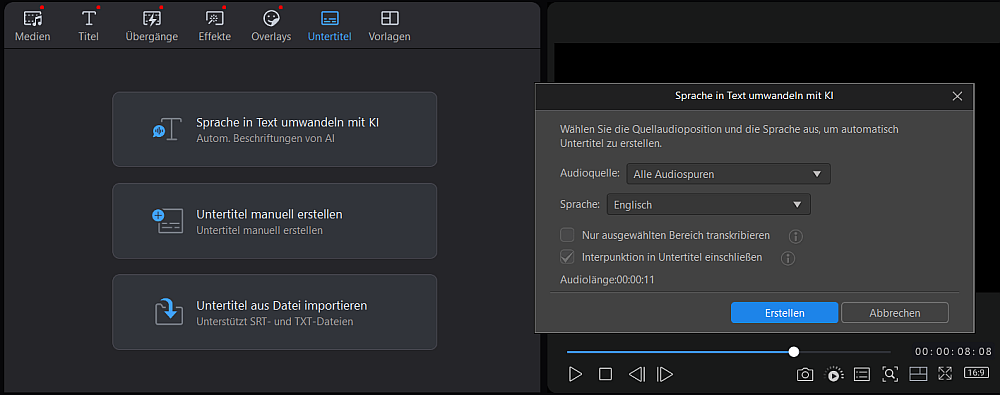The width and height of the screenshot is (1000, 395).
Task: Switch to the Titel tab
Action: [x=89, y=26]
